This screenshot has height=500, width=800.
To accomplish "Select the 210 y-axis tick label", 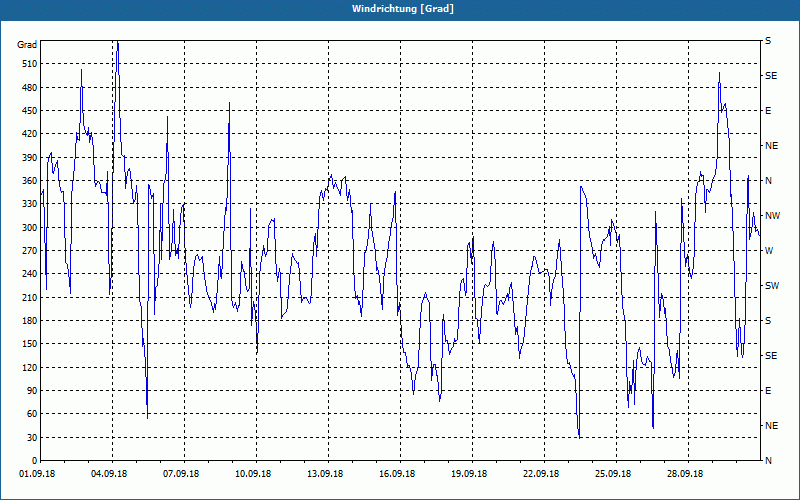I will [x=29, y=297].
